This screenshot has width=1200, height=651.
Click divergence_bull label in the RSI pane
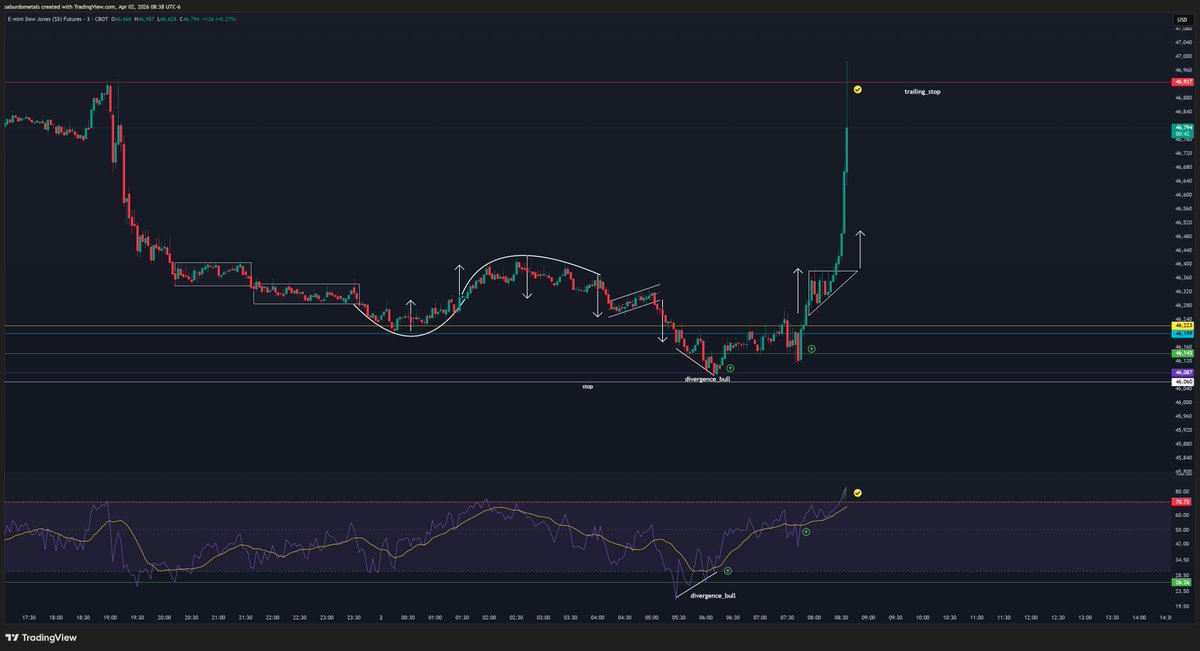(714, 594)
